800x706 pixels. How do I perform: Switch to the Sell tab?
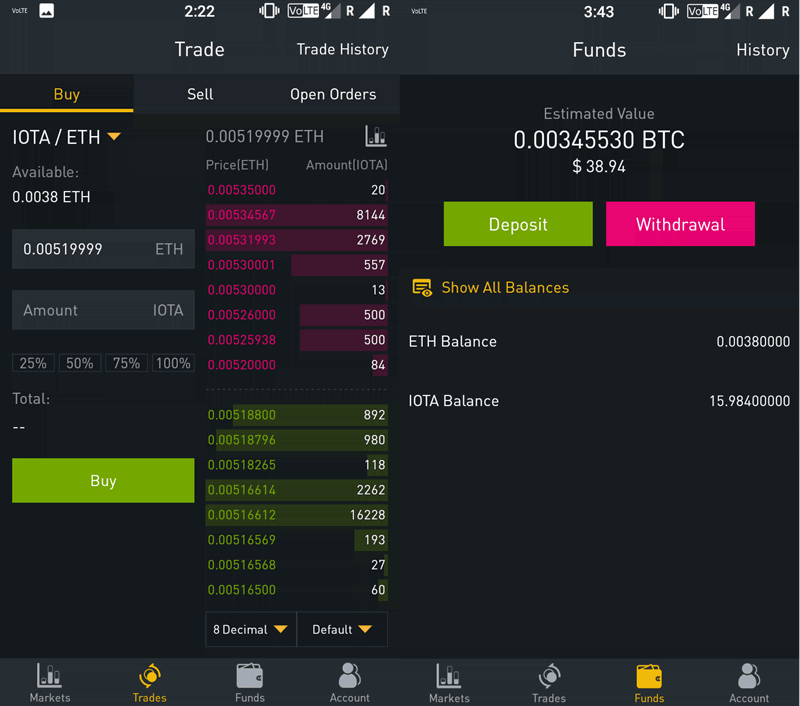tap(200, 94)
